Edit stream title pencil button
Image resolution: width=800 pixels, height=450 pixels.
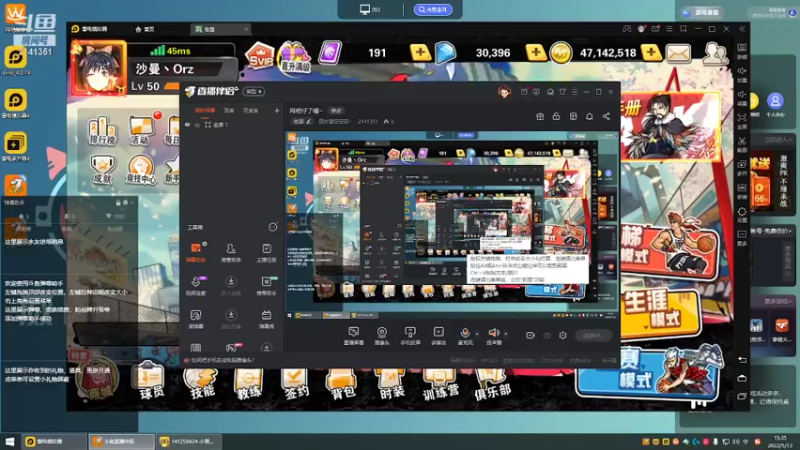tap(336, 110)
